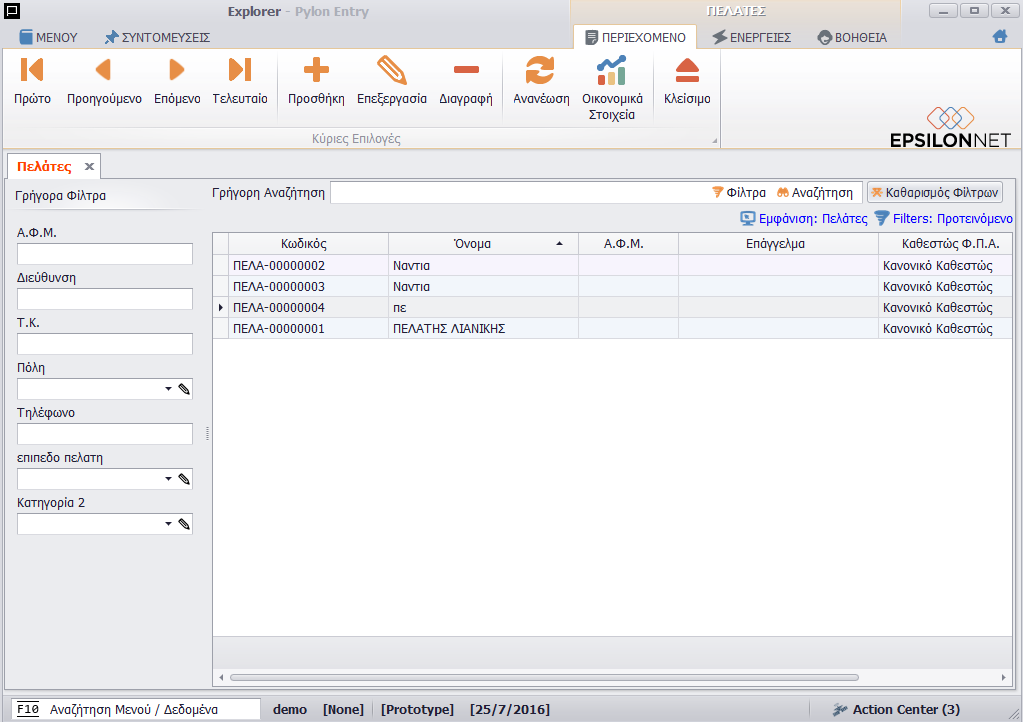The image size is (1023, 722).
Task: Click name cell ΠΕΛΑΤΗΣ ΛΙΑΝΙΚΗΣ
Action: coord(483,328)
